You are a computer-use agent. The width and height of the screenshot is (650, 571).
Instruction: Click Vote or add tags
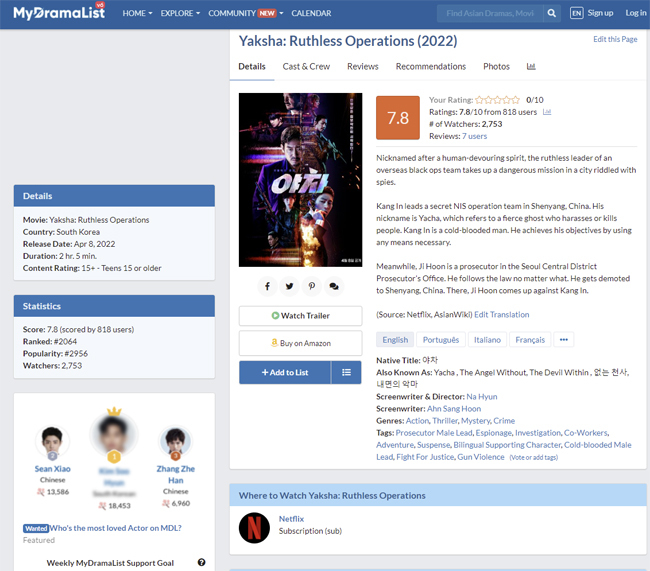pos(534,457)
